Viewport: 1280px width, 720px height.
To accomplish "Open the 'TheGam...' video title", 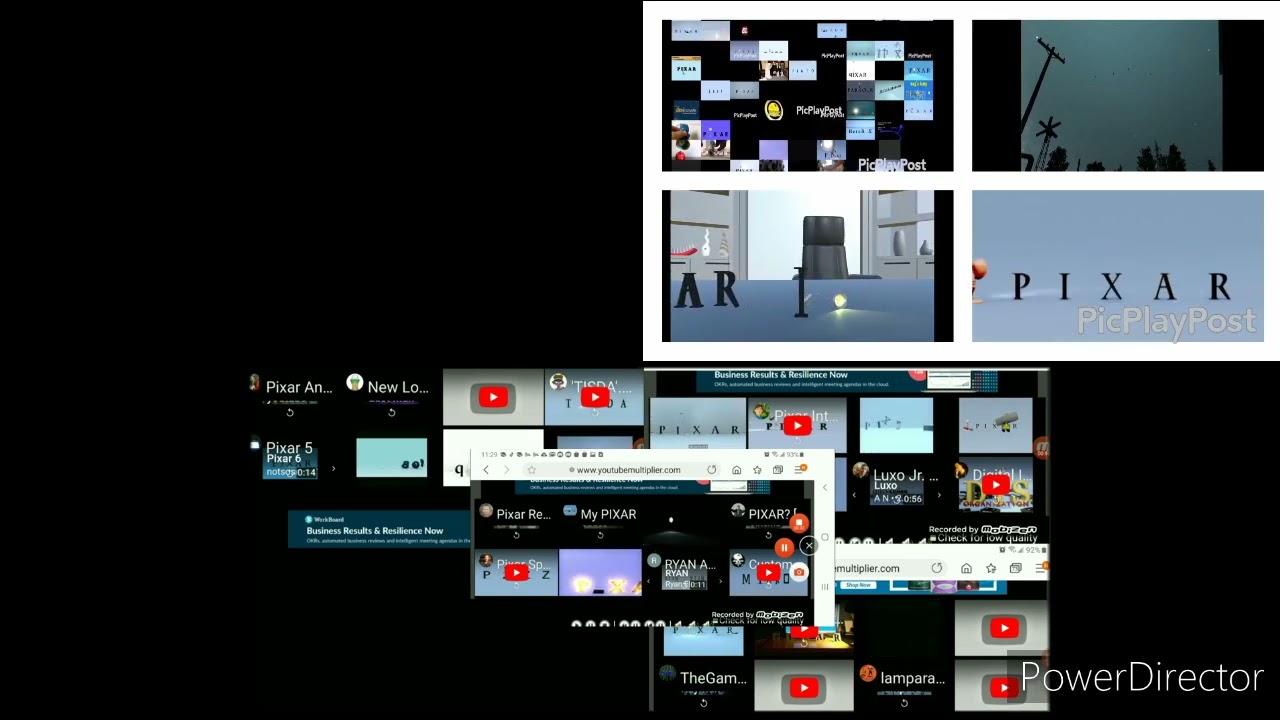I will coord(713,678).
